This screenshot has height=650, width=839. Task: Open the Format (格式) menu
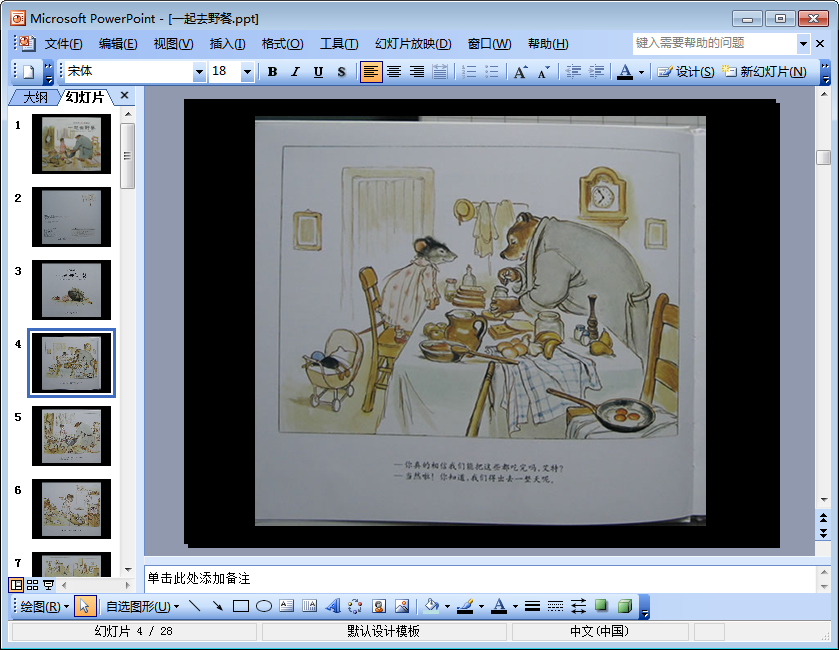point(283,44)
